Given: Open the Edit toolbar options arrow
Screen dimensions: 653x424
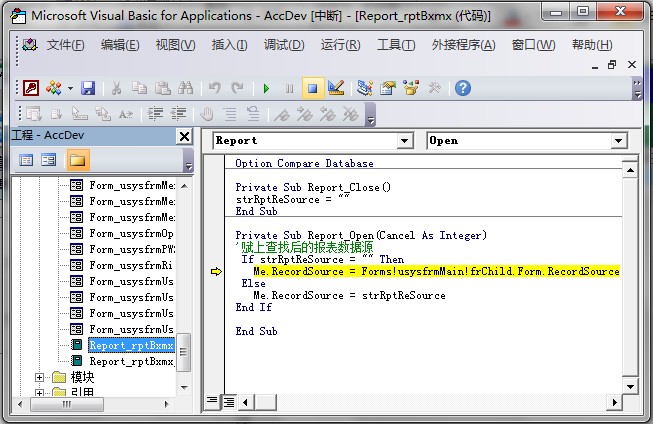Looking at the screenshot, I should (370, 115).
